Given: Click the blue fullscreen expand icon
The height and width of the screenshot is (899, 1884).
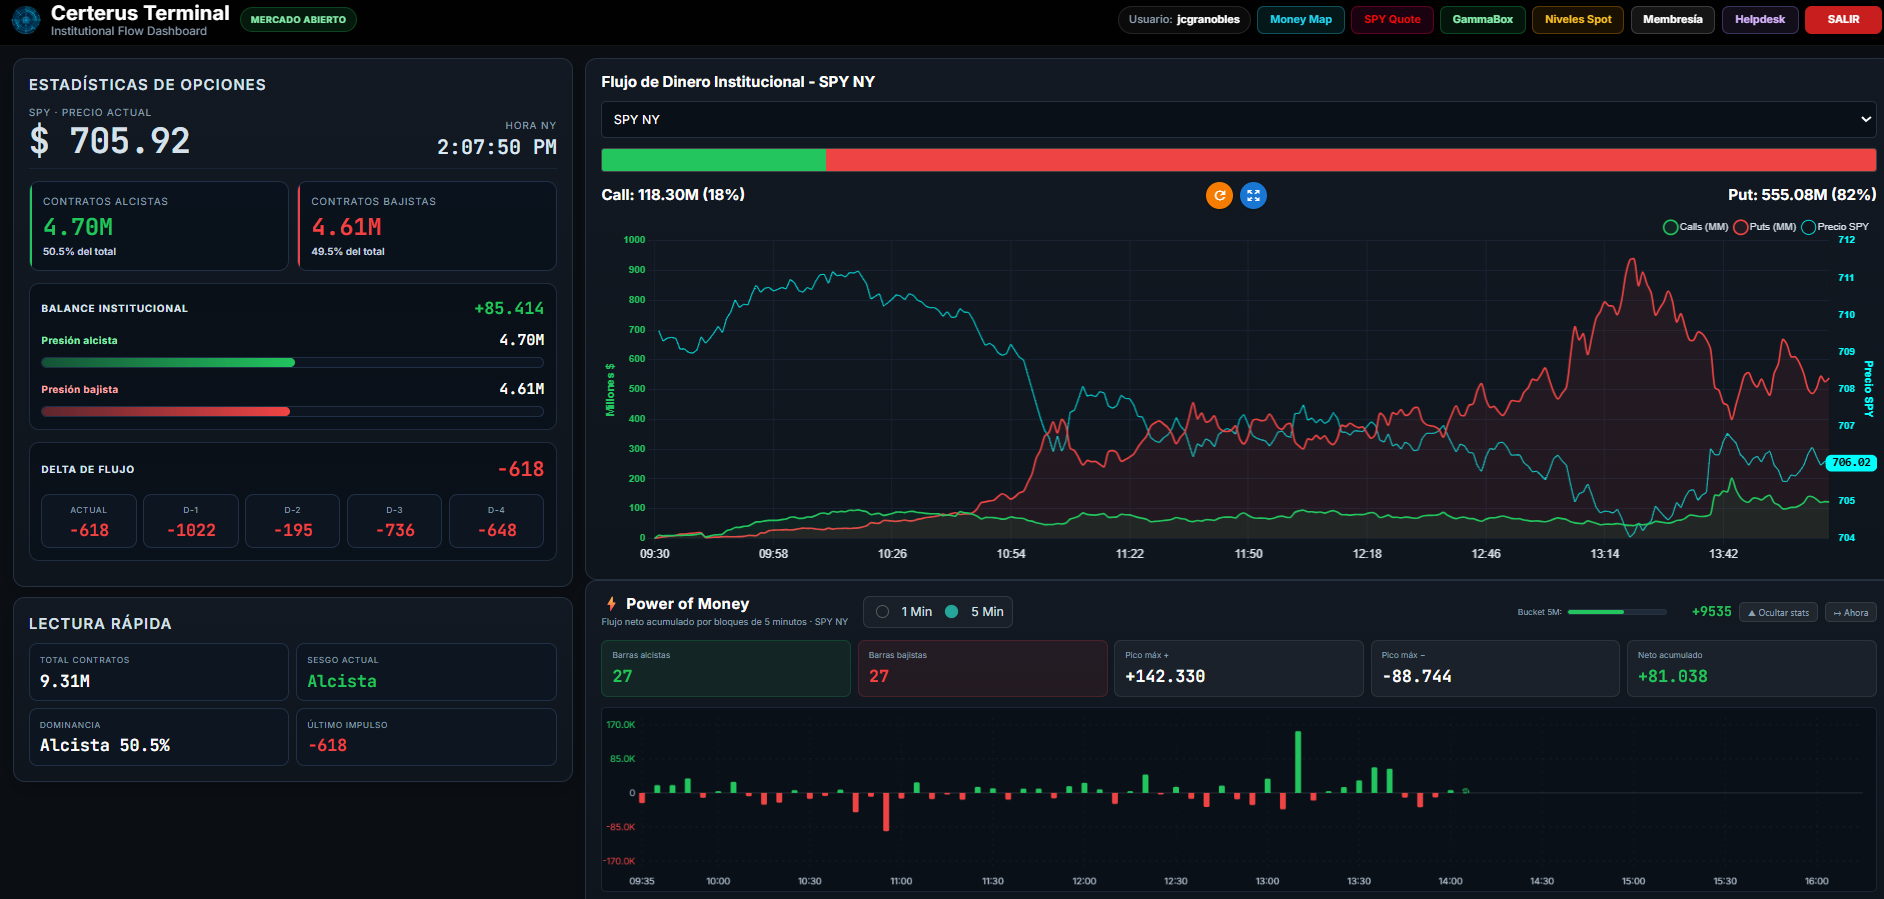Looking at the screenshot, I should (1253, 196).
